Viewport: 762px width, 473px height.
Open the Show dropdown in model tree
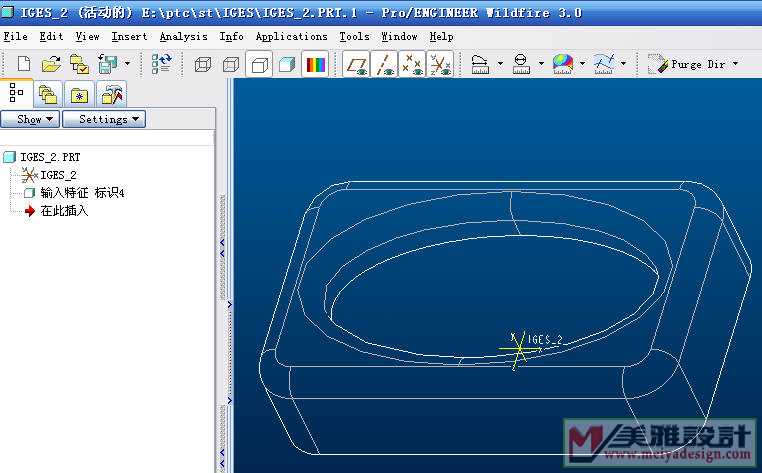(x=30, y=119)
